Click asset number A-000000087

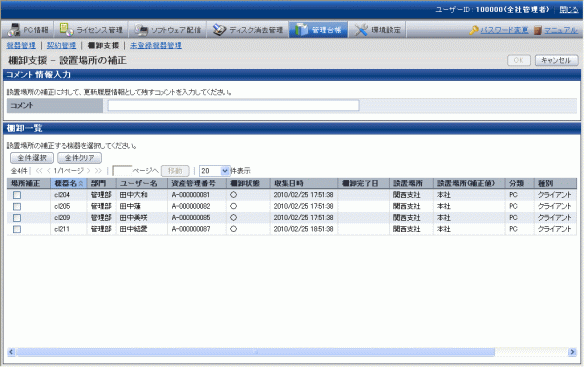click(x=191, y=229)
